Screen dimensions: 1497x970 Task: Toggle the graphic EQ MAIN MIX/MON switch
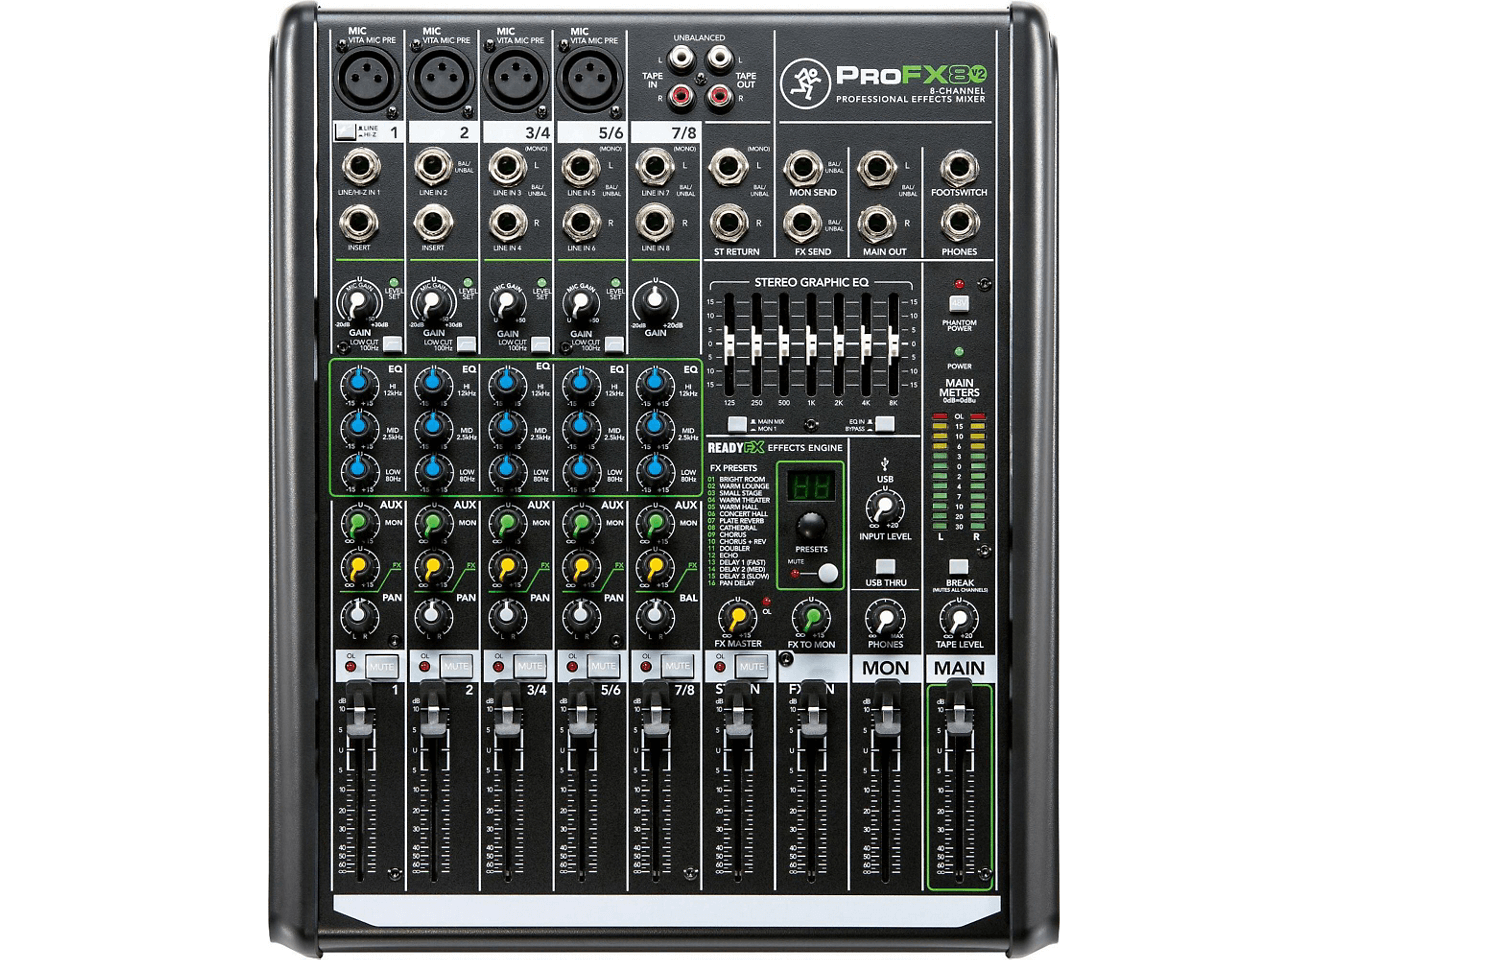coord(737,424)
